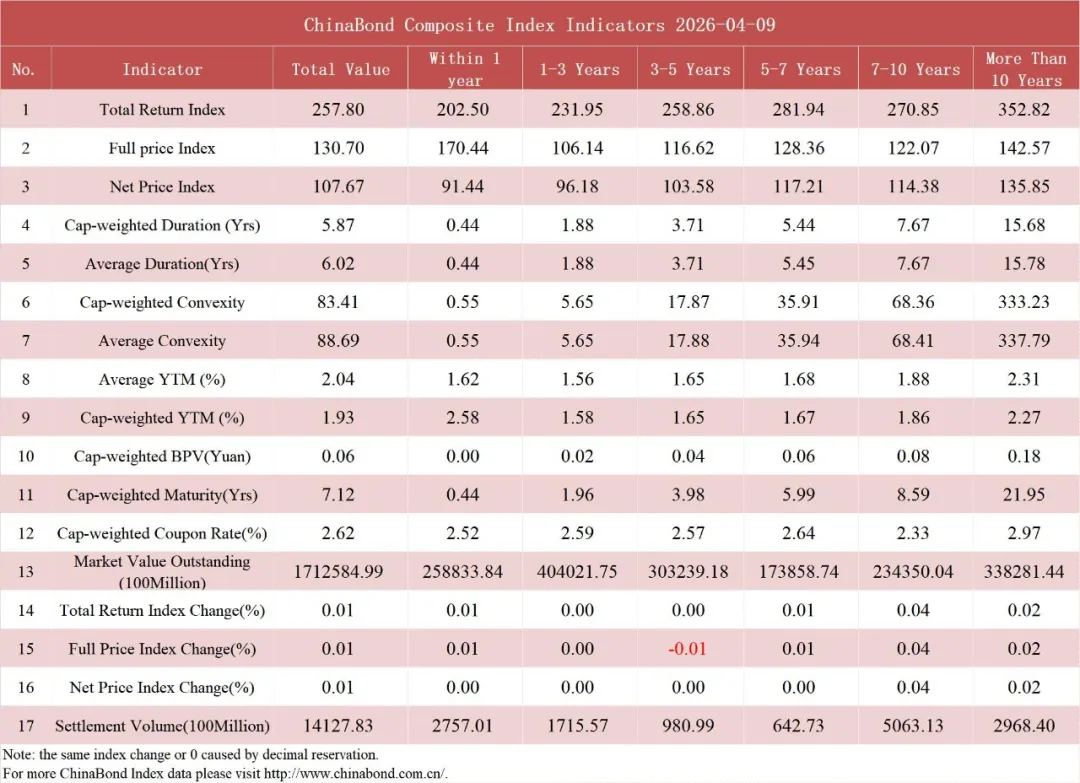Viewport: 1080px width, 783px height.
Task: Select the Full price Index row label
Action: click(x=162, y=148)
